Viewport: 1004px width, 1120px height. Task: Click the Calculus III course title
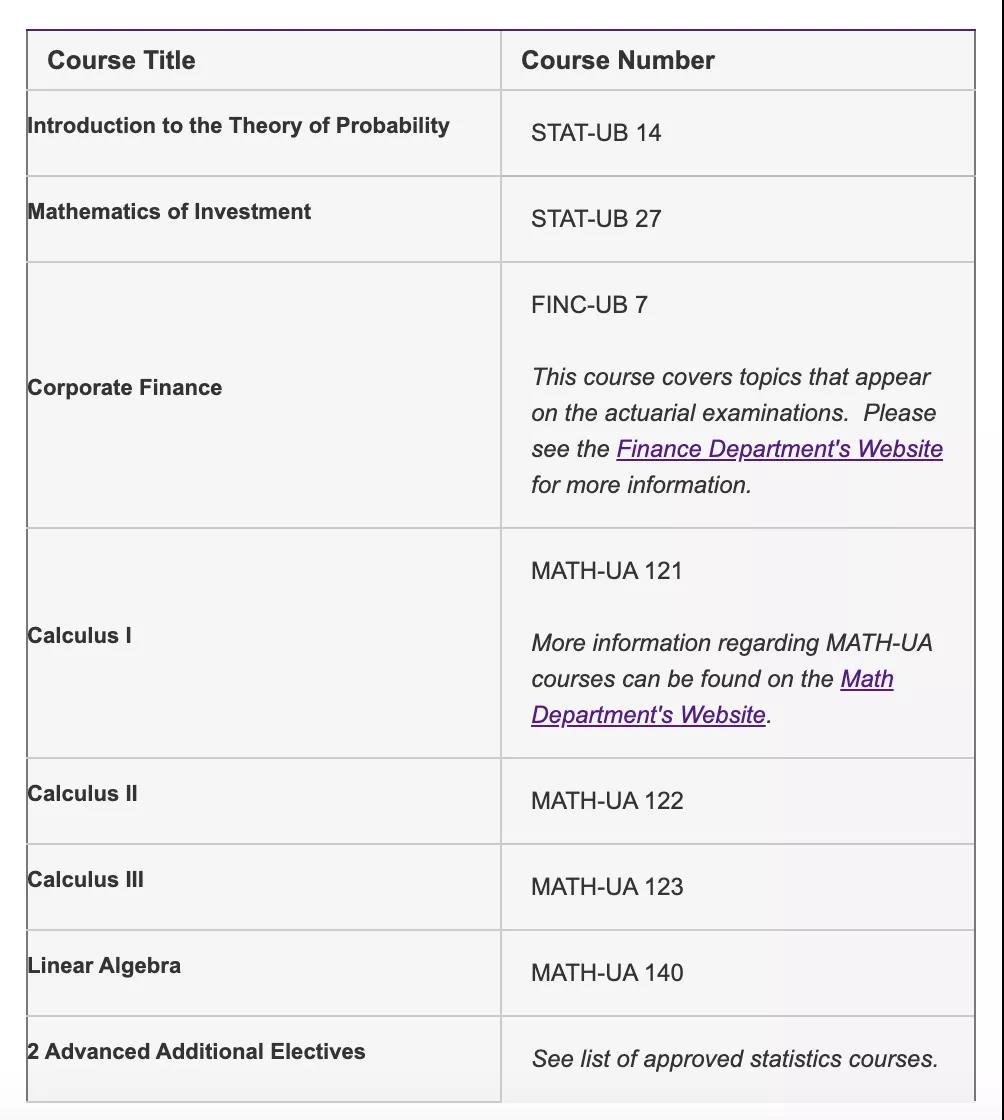[86, 880]
